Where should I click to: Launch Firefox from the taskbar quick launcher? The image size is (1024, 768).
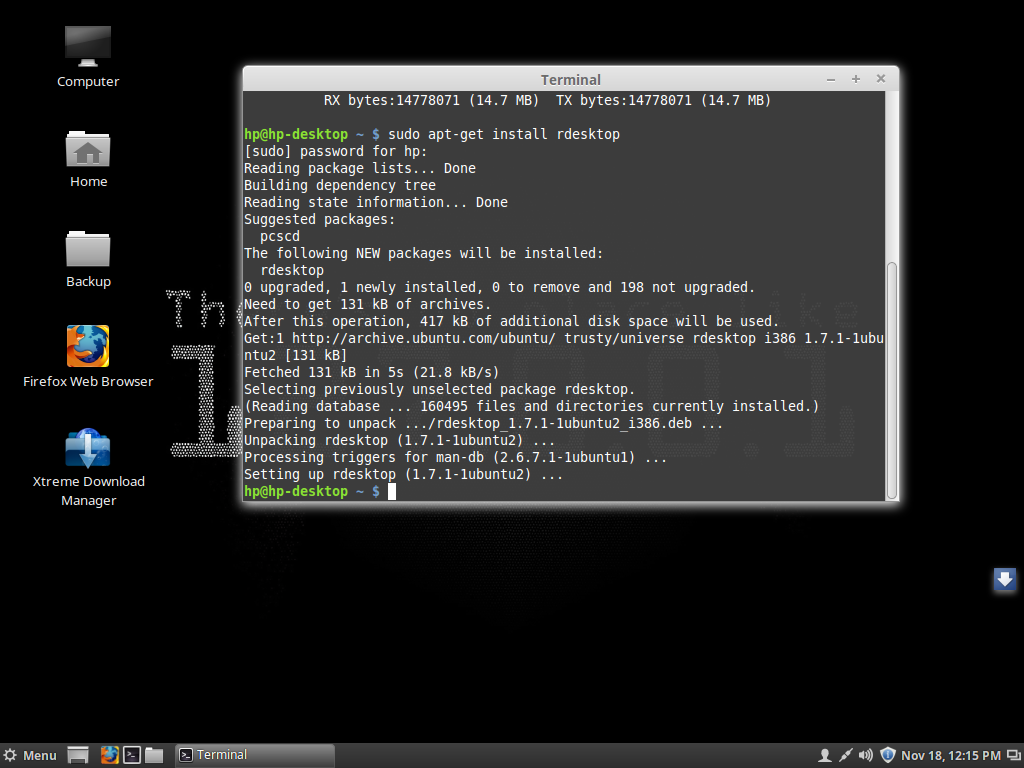click(x=109, y=754)
